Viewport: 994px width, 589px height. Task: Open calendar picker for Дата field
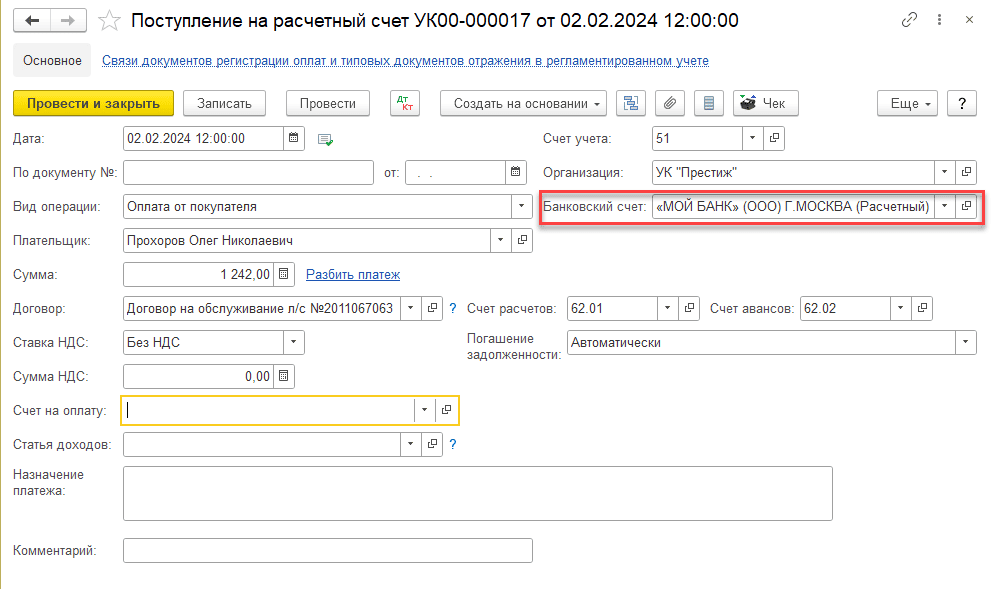pyautogui.click(x=294, y=138)
